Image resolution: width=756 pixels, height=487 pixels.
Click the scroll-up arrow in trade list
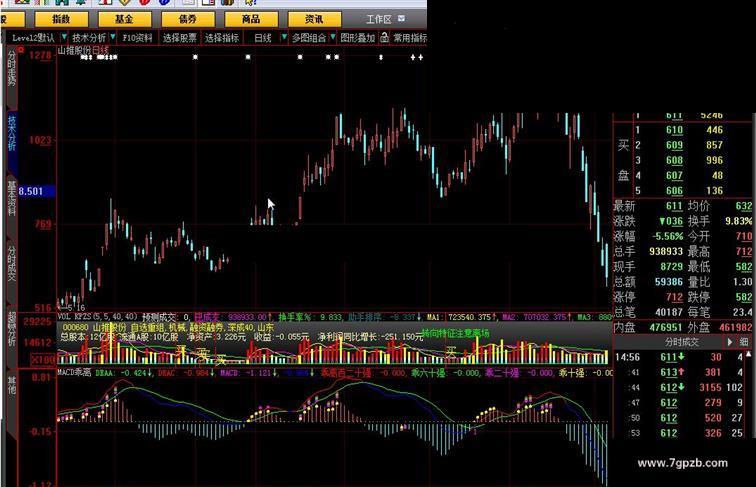[748, 354]
